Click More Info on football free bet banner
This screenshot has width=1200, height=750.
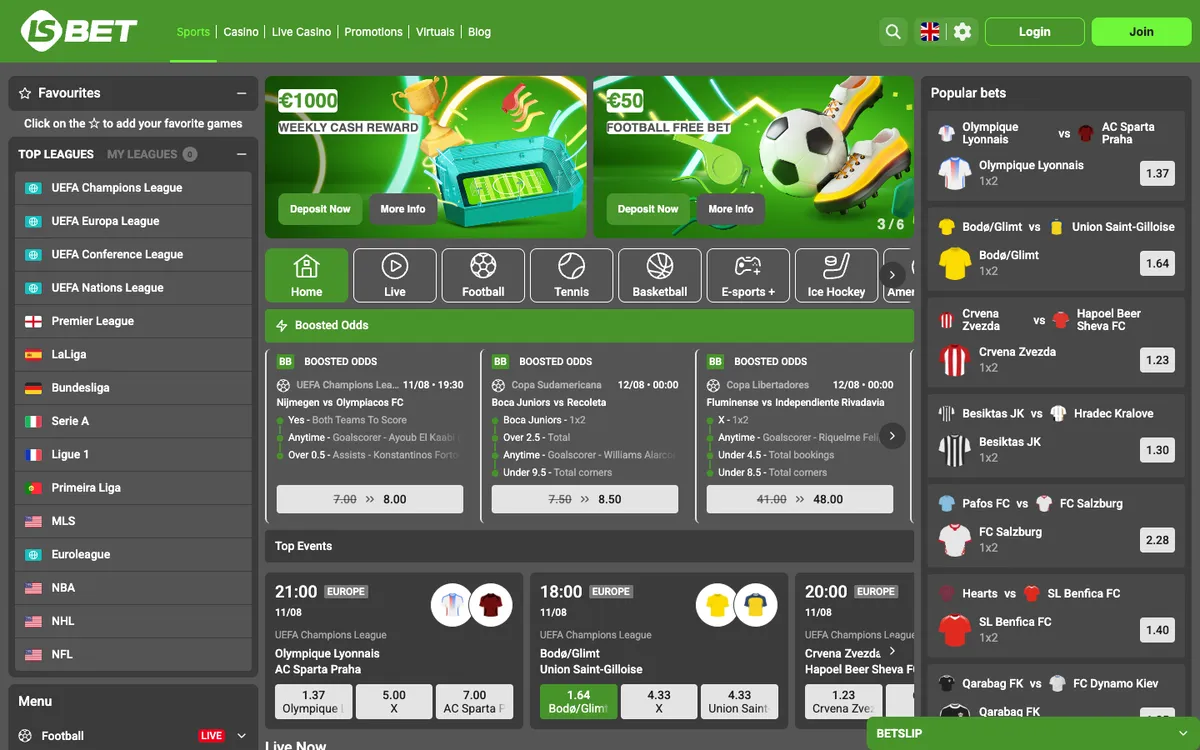tap(731, 209)
